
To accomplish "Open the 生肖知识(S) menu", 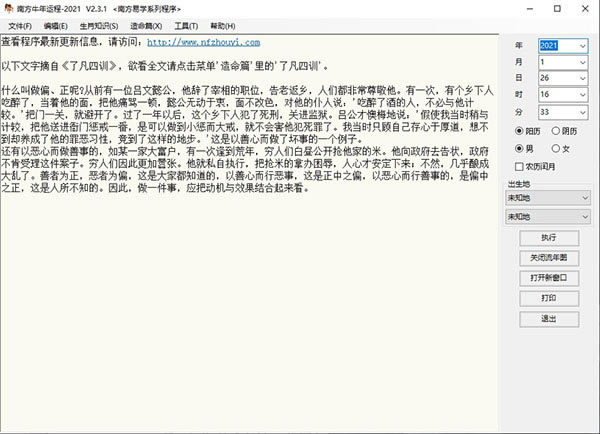I will 99,26.
